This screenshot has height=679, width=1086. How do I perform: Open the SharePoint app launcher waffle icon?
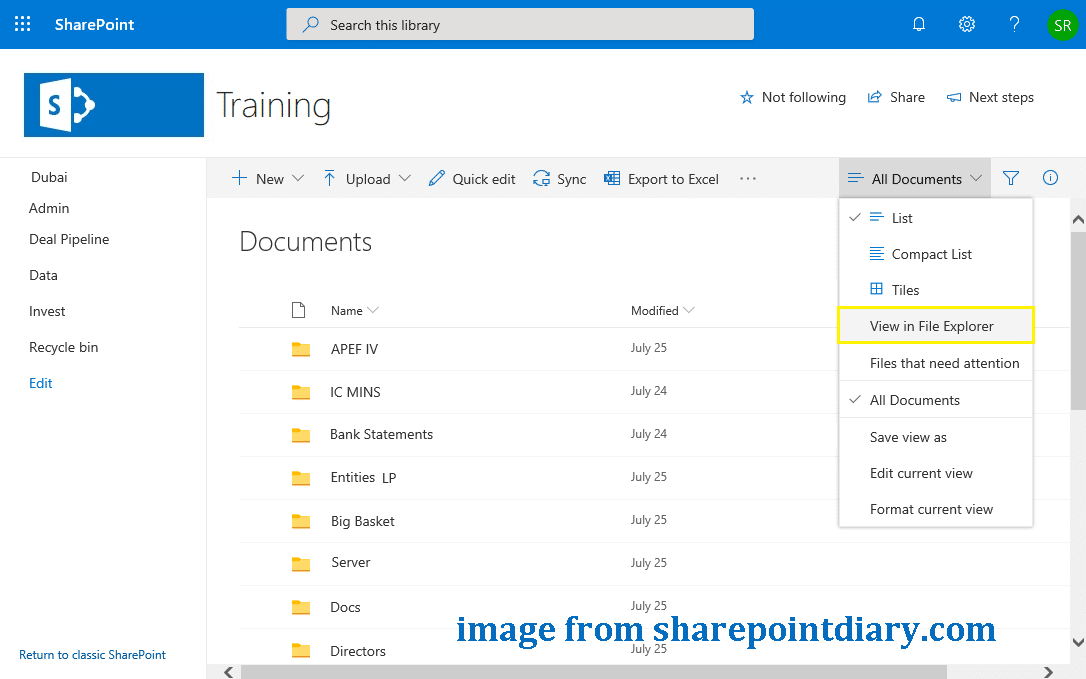tap(22, 24)
